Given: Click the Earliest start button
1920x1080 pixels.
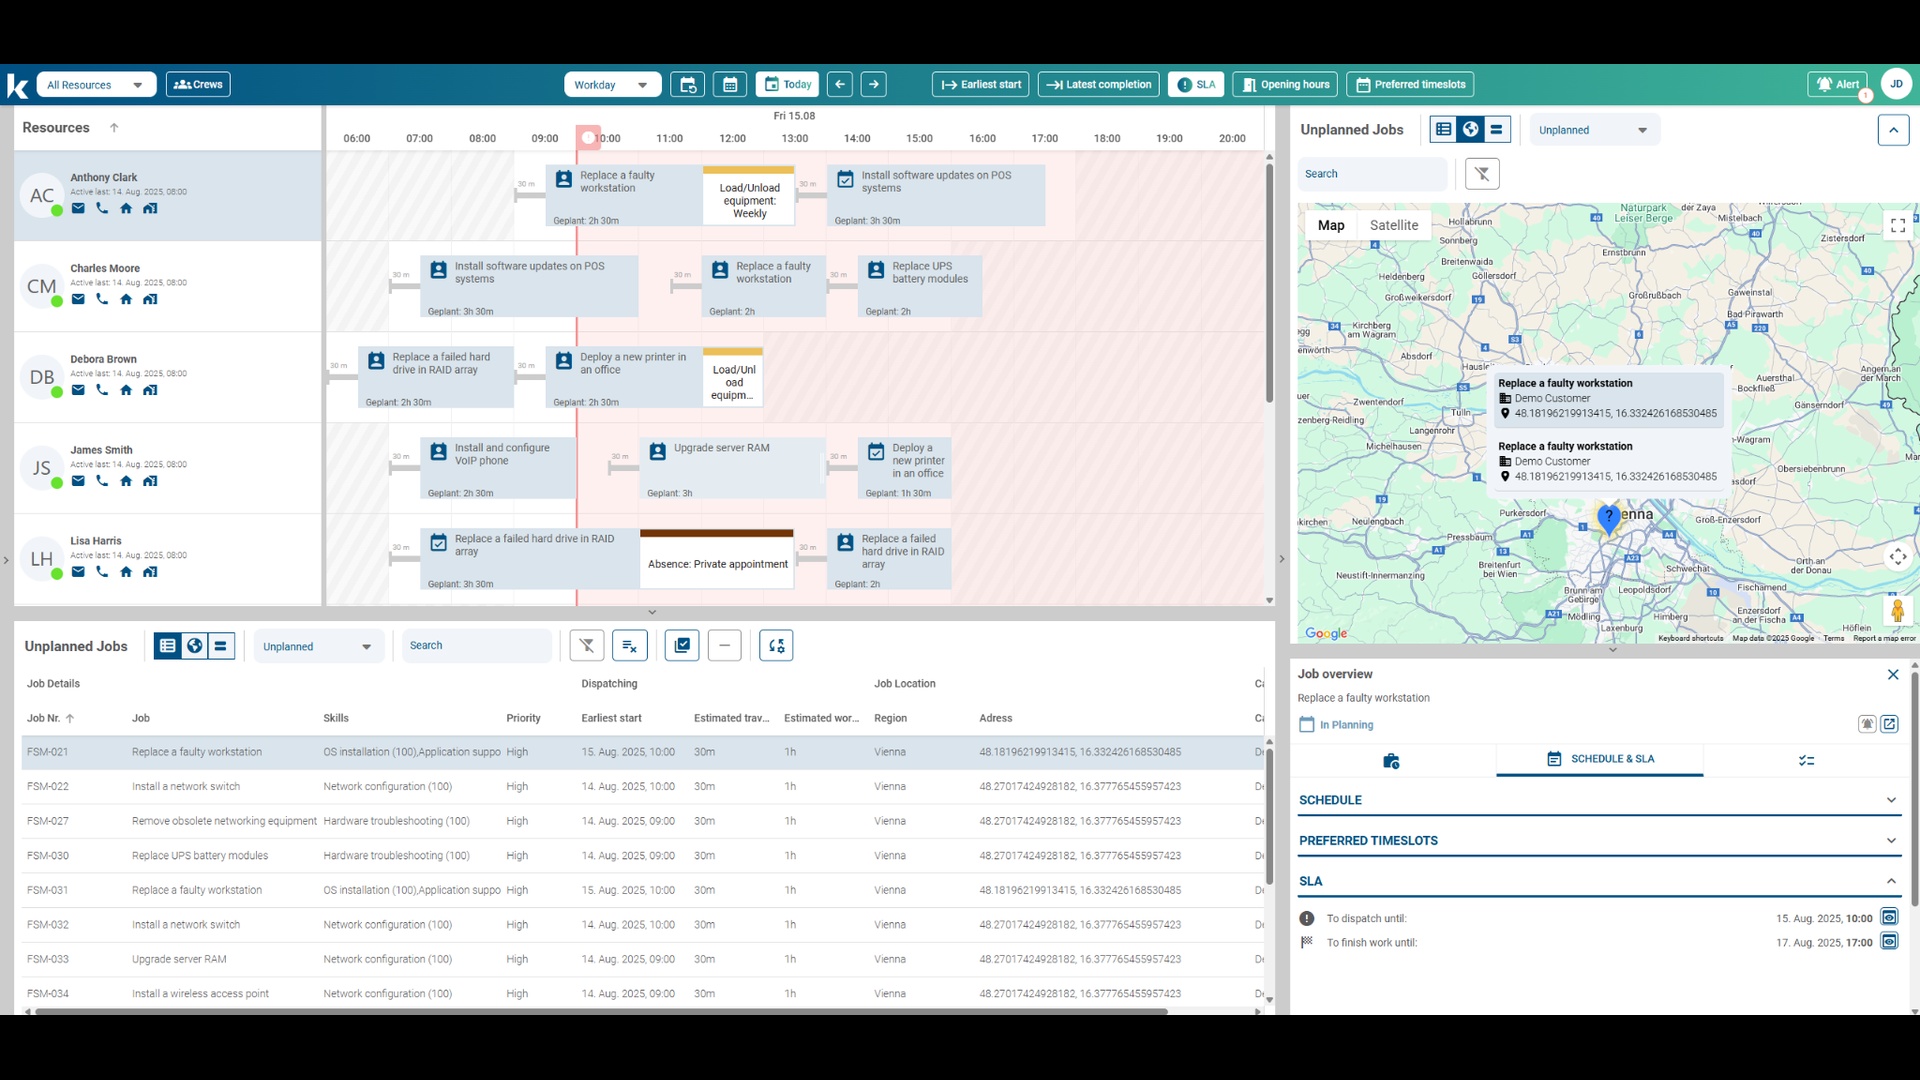Looking at the screenshot, I should click(980, 85).
